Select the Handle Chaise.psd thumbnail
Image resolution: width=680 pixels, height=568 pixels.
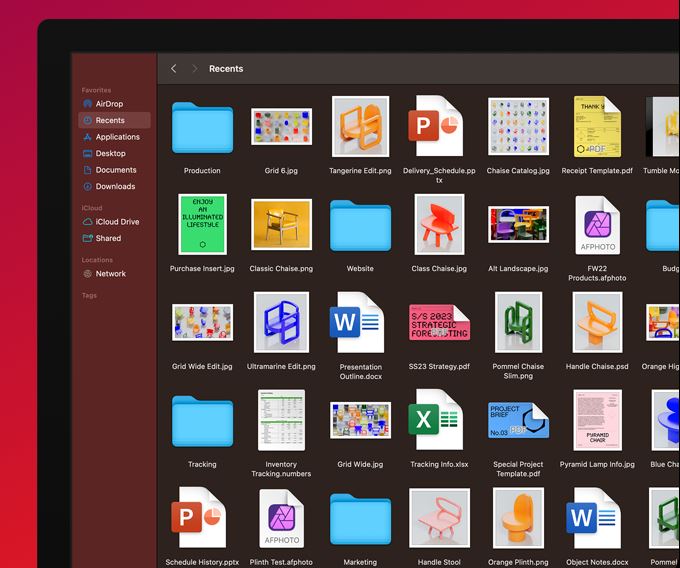click(598, 322)
